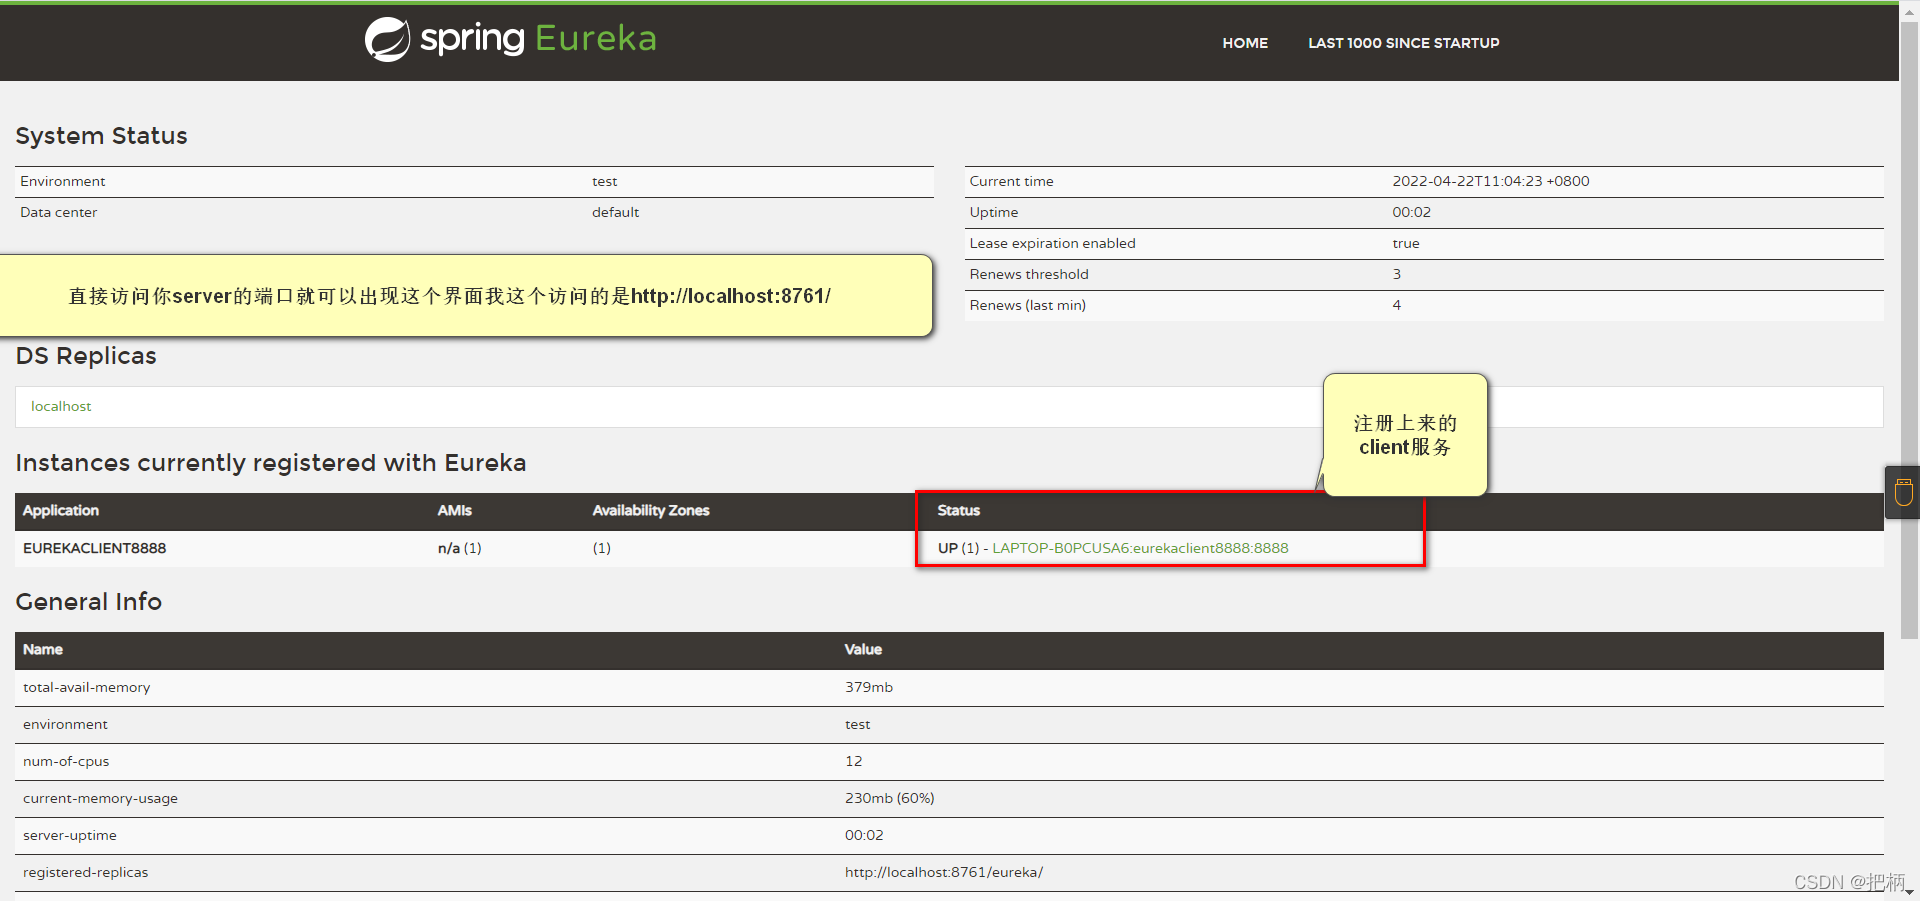Open LAST 1000 SINCE STARTUP view
Screen dimensions: 1920x901
pos(1403,43)
